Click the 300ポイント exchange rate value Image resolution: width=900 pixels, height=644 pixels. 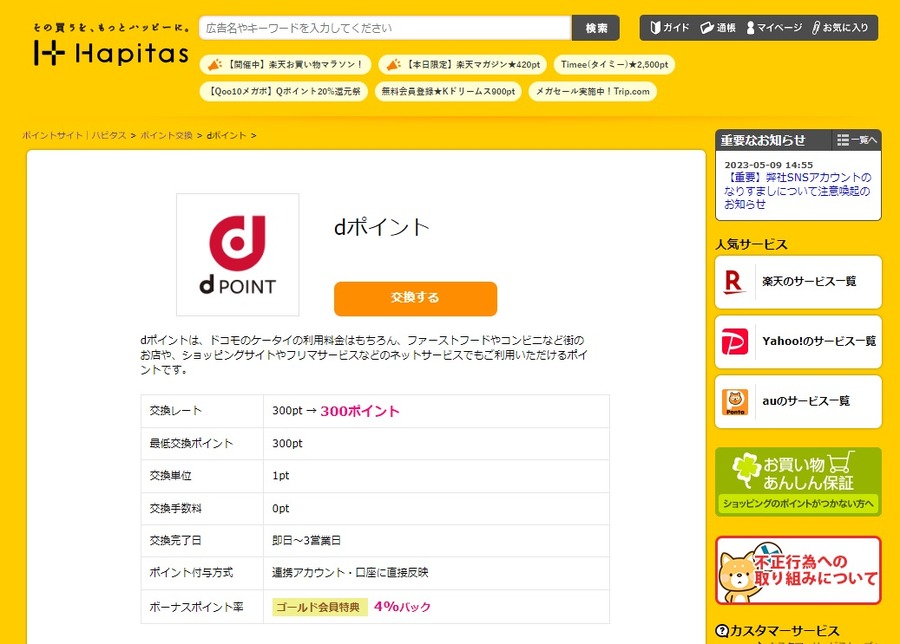pyautogui.click(x=359, y=411)
